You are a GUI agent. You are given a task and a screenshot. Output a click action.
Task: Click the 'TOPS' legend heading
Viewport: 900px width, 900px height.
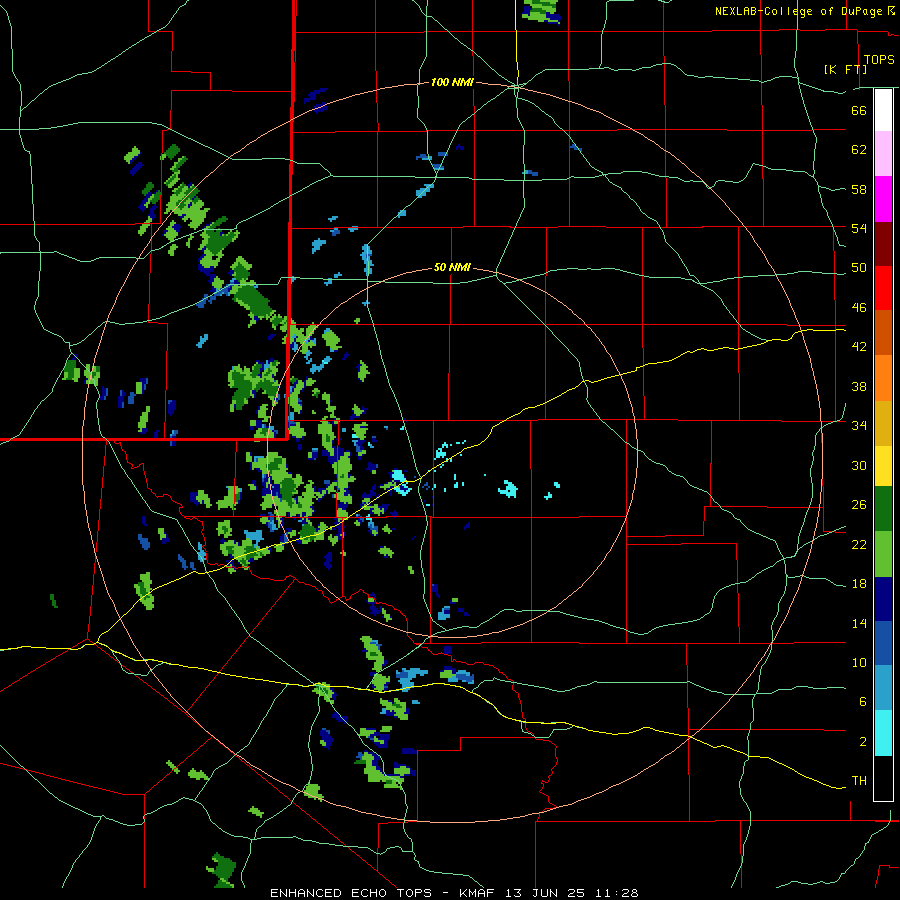coord(879,60)
